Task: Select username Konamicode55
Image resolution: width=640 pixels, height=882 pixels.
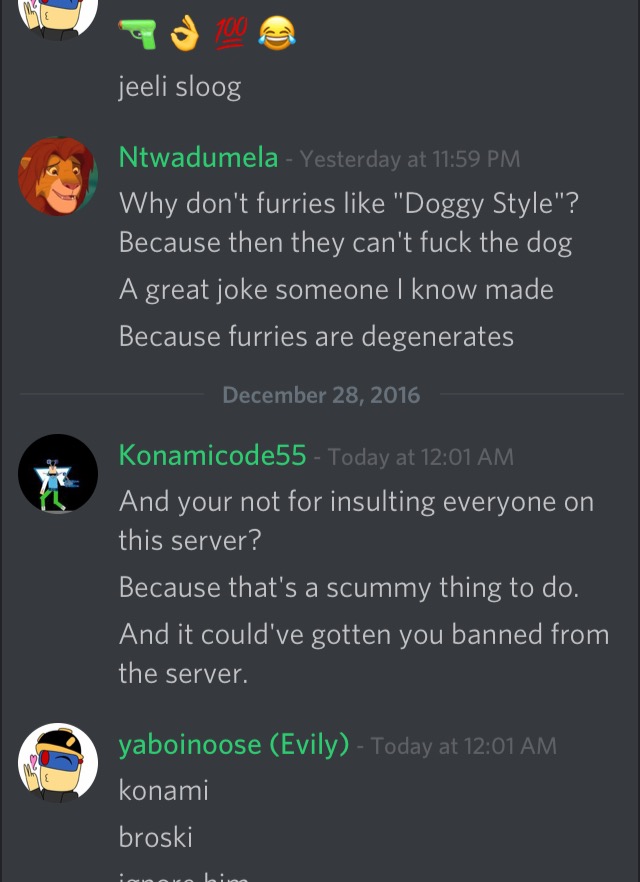Action: pos(213,454)
